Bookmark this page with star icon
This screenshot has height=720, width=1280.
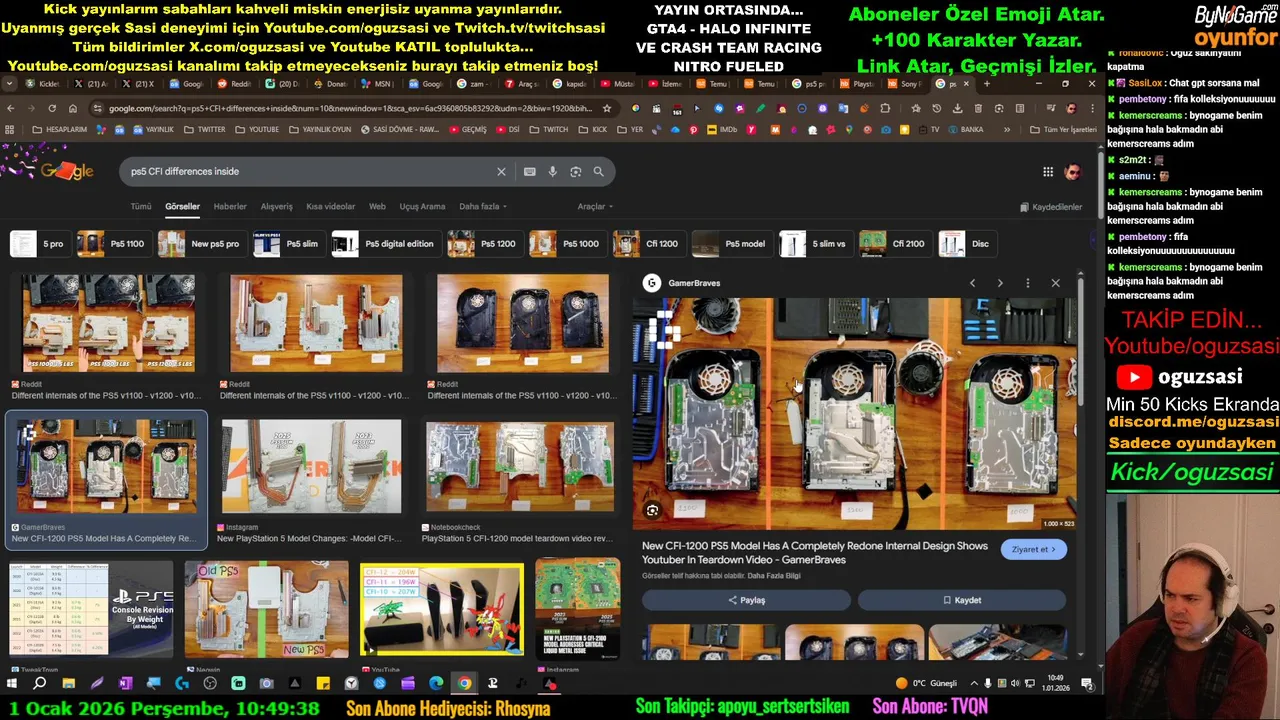click(607, 108)
